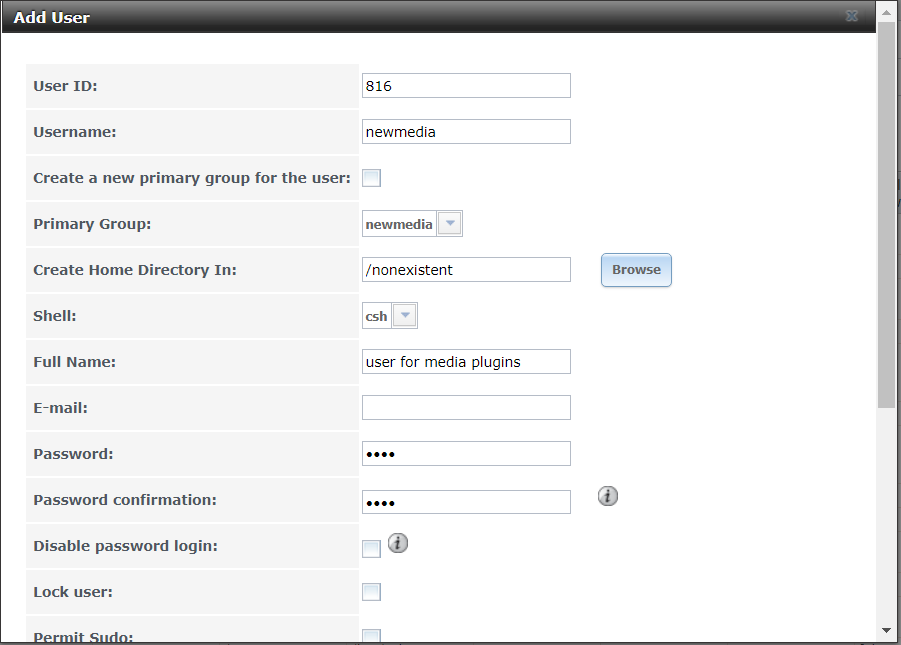Image resolution: width=901 pixels, height=645 pixels.
Task: Focus the empty E-mail field
Action: 466,408
